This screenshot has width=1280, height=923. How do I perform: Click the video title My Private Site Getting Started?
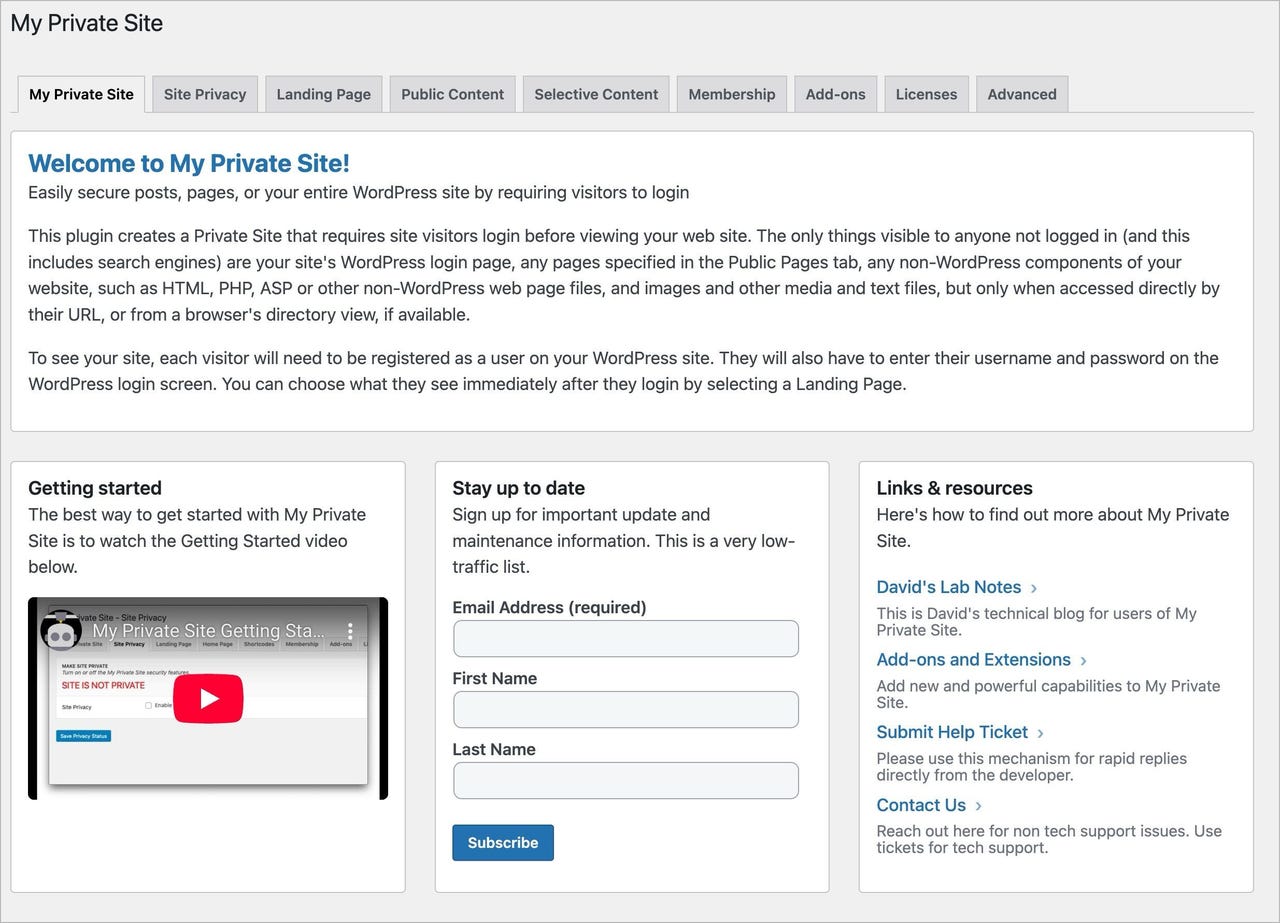pos(209,631)
